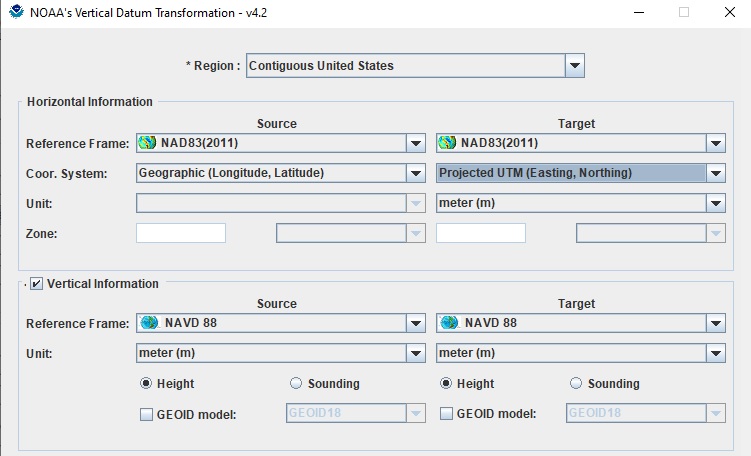Open source Coor. System Geographic dropdown
Image resolution: width=751 pixels, height=456 pixels.
281,173
